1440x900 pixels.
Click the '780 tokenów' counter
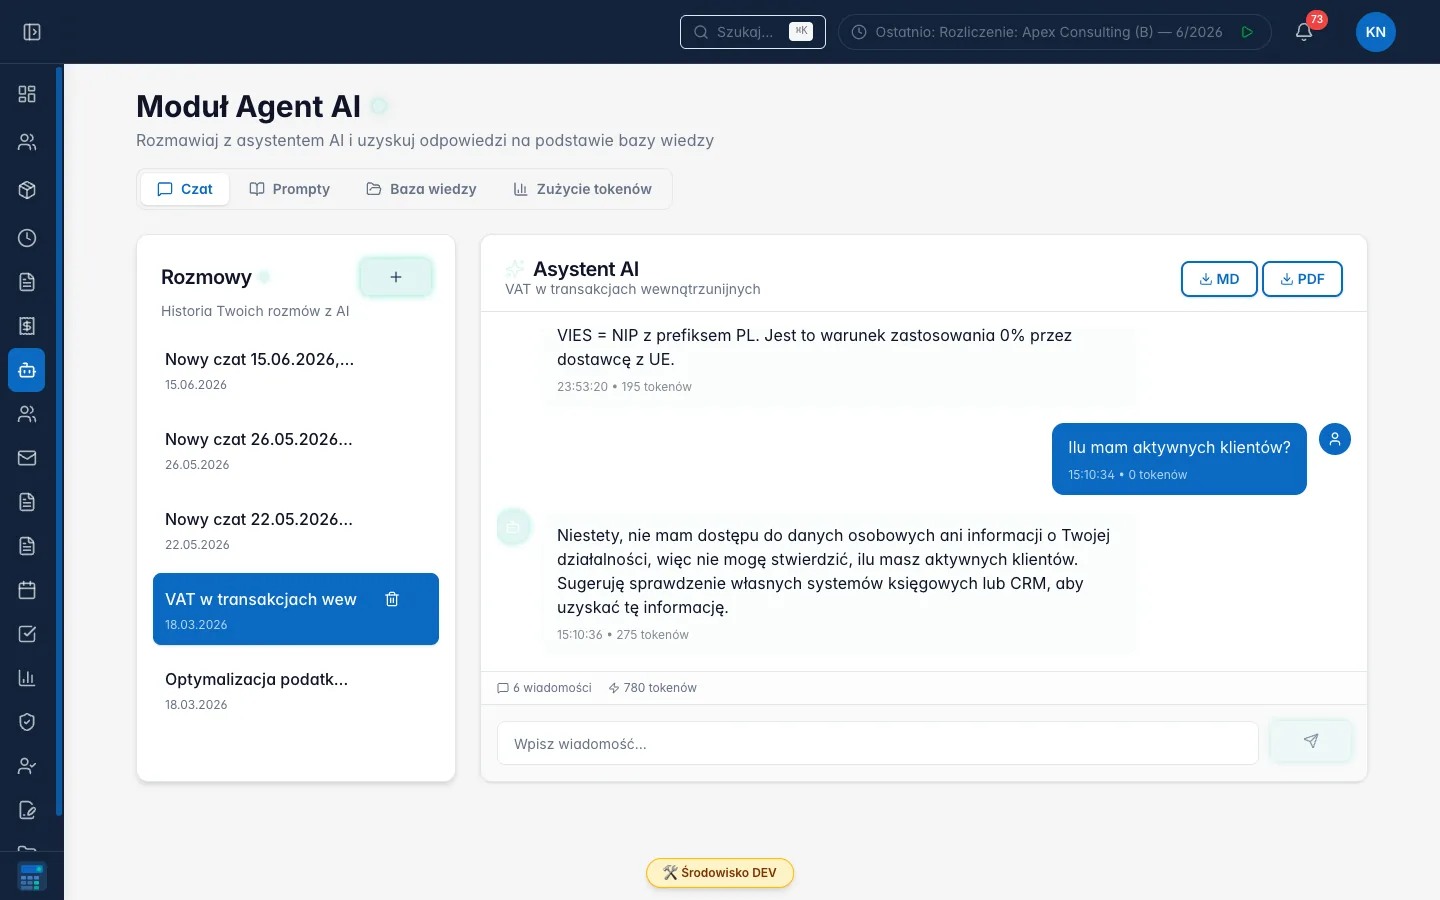coord(652,688)
